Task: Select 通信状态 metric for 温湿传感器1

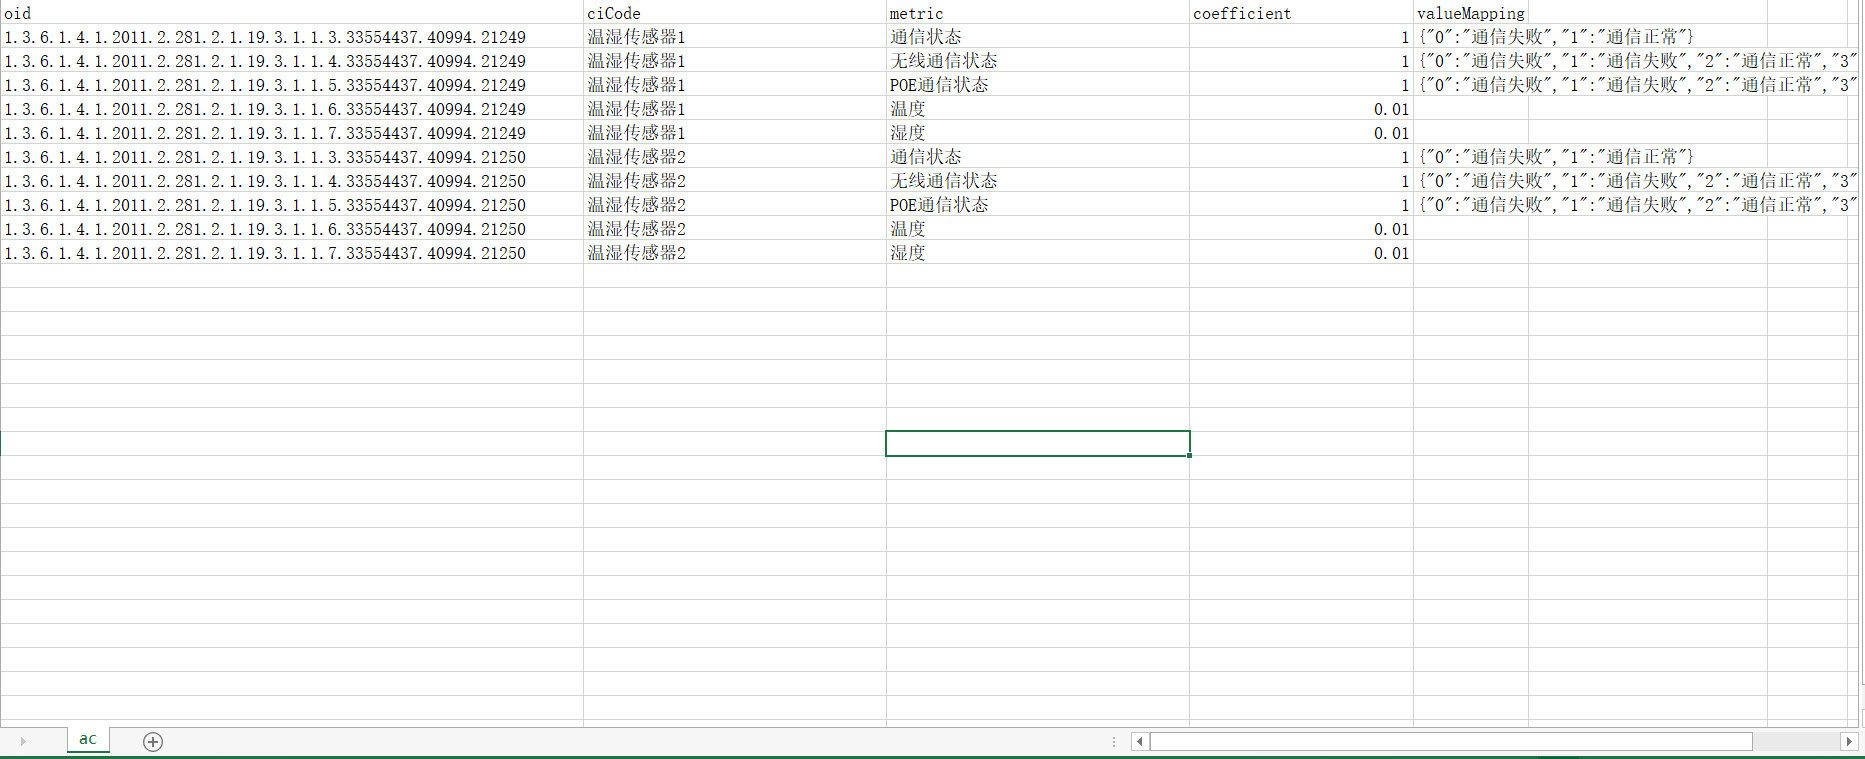Action: [x=1038, y=37]
